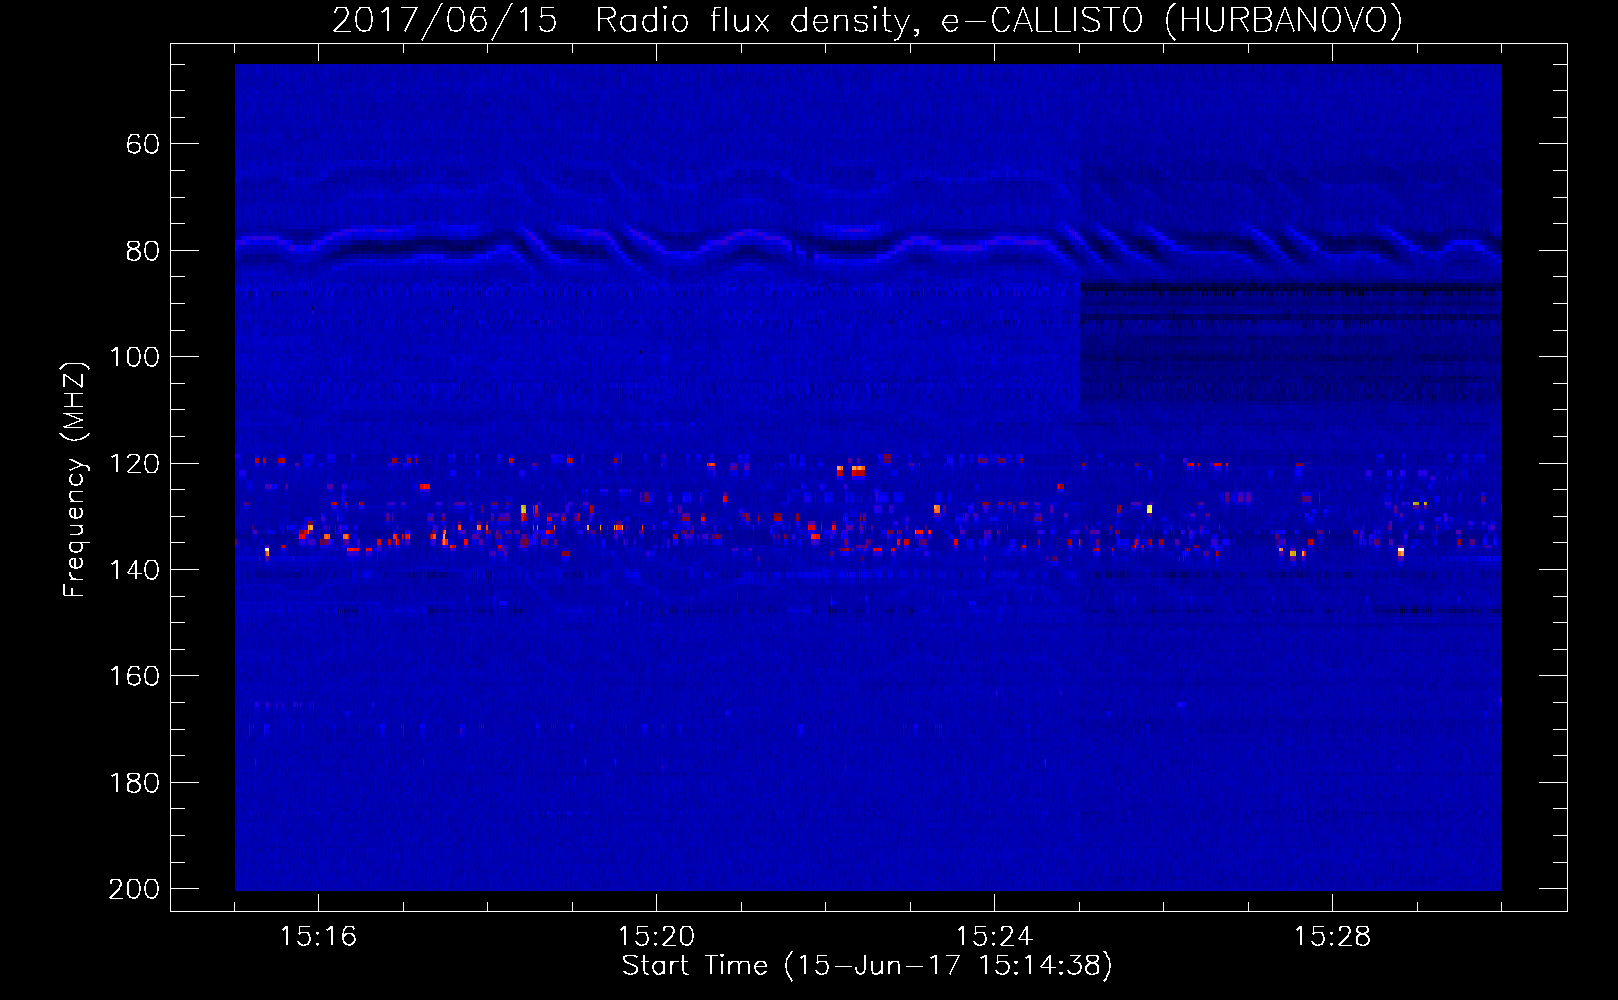The image size is (1618, 1000).
Task: Click the time axis label '15:16'
Action: point(318,937)
